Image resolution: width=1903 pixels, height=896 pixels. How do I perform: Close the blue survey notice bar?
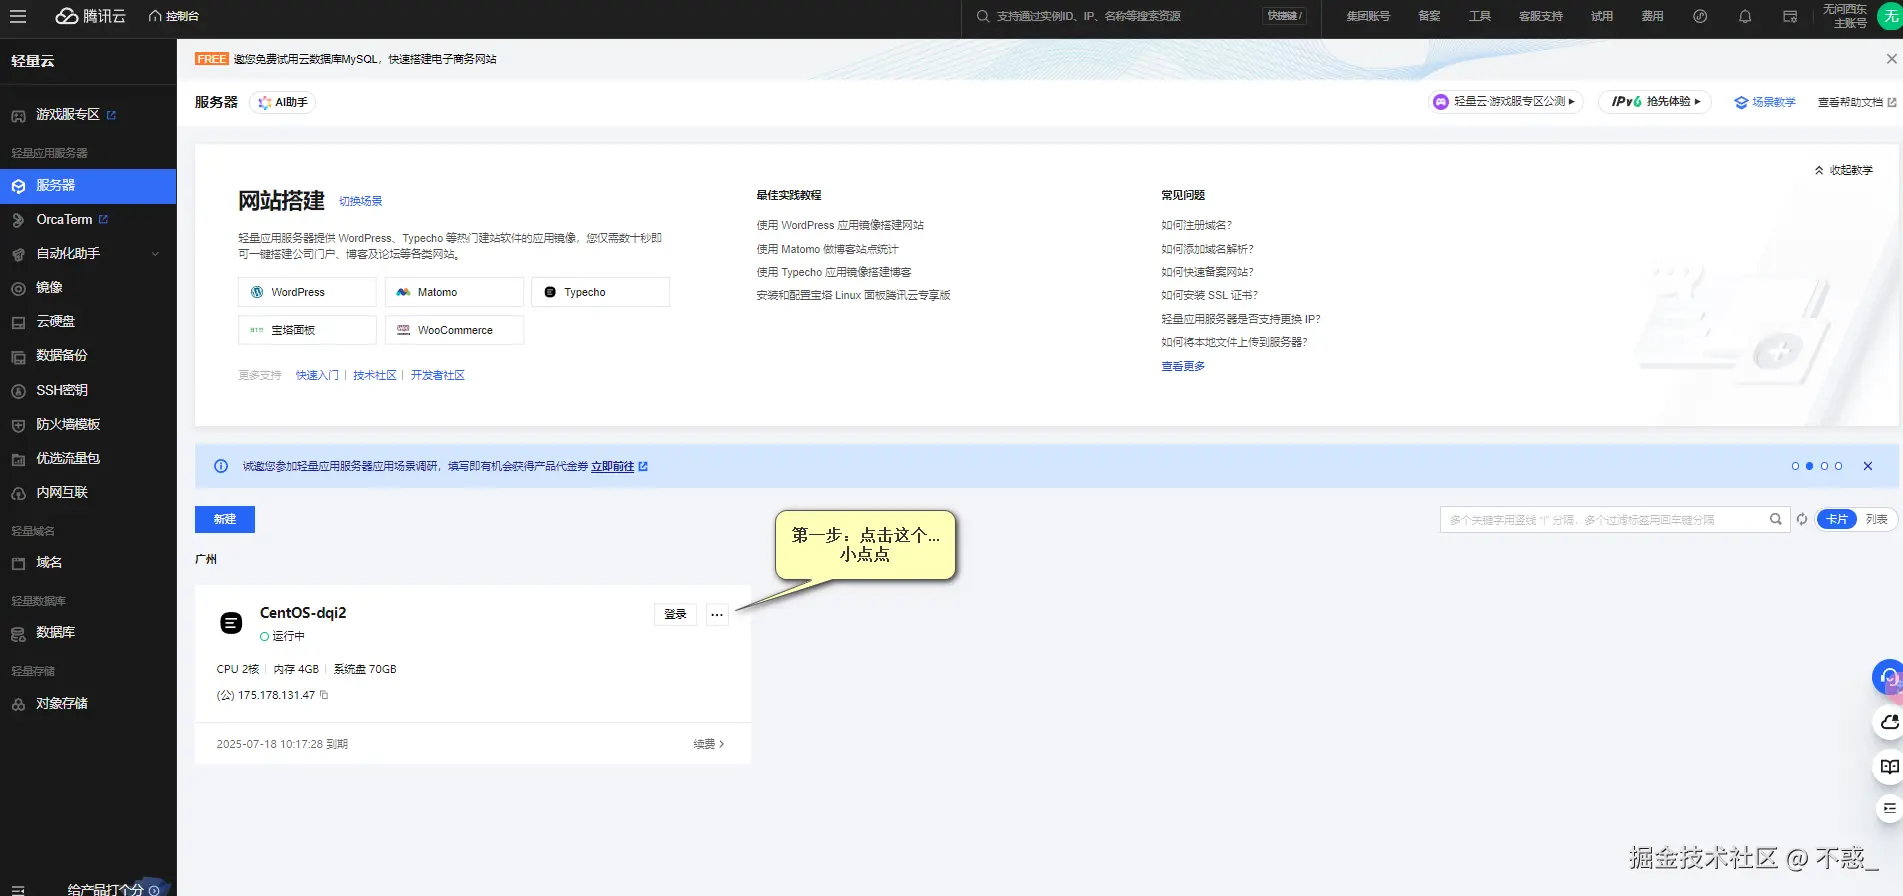pyautogui.click(x=1867, y=467)
